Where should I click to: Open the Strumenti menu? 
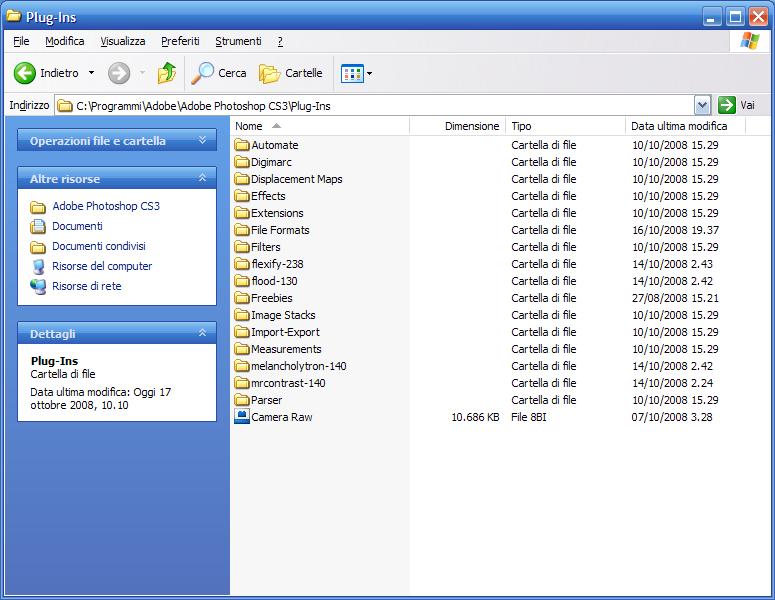[x=238, y=41]
